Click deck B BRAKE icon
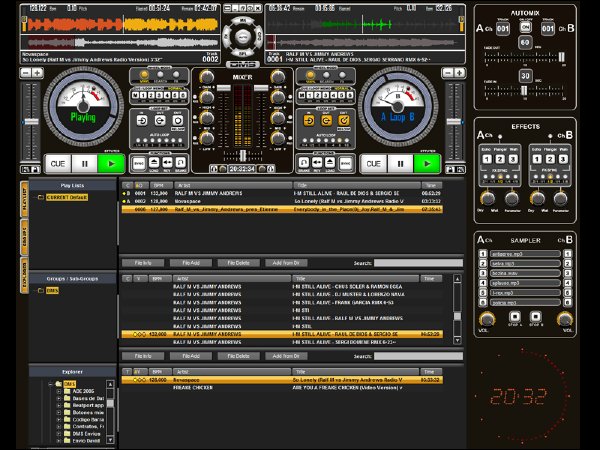Viewport: 600px width, 450px height. (304, 163)
